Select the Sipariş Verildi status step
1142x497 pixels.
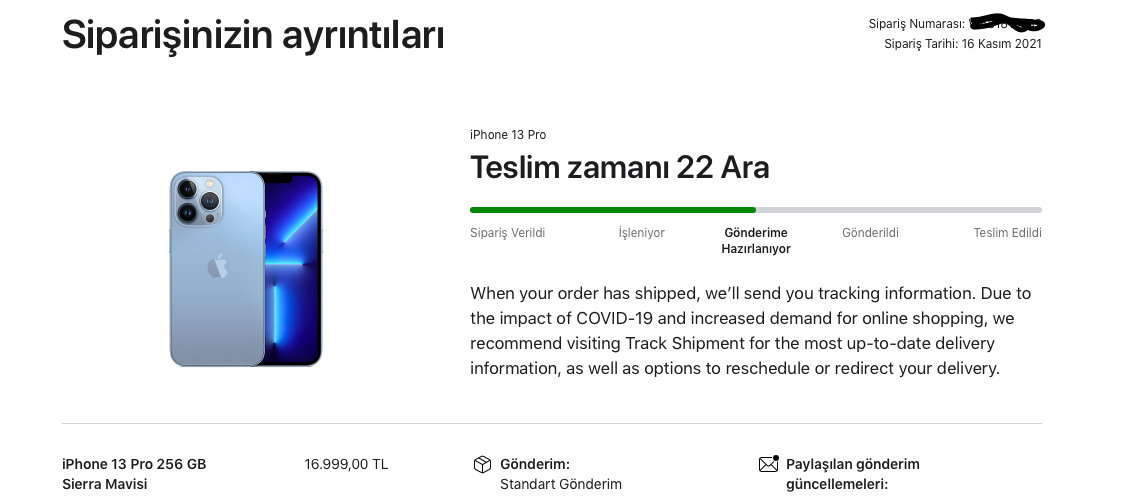tap(508, 233)
